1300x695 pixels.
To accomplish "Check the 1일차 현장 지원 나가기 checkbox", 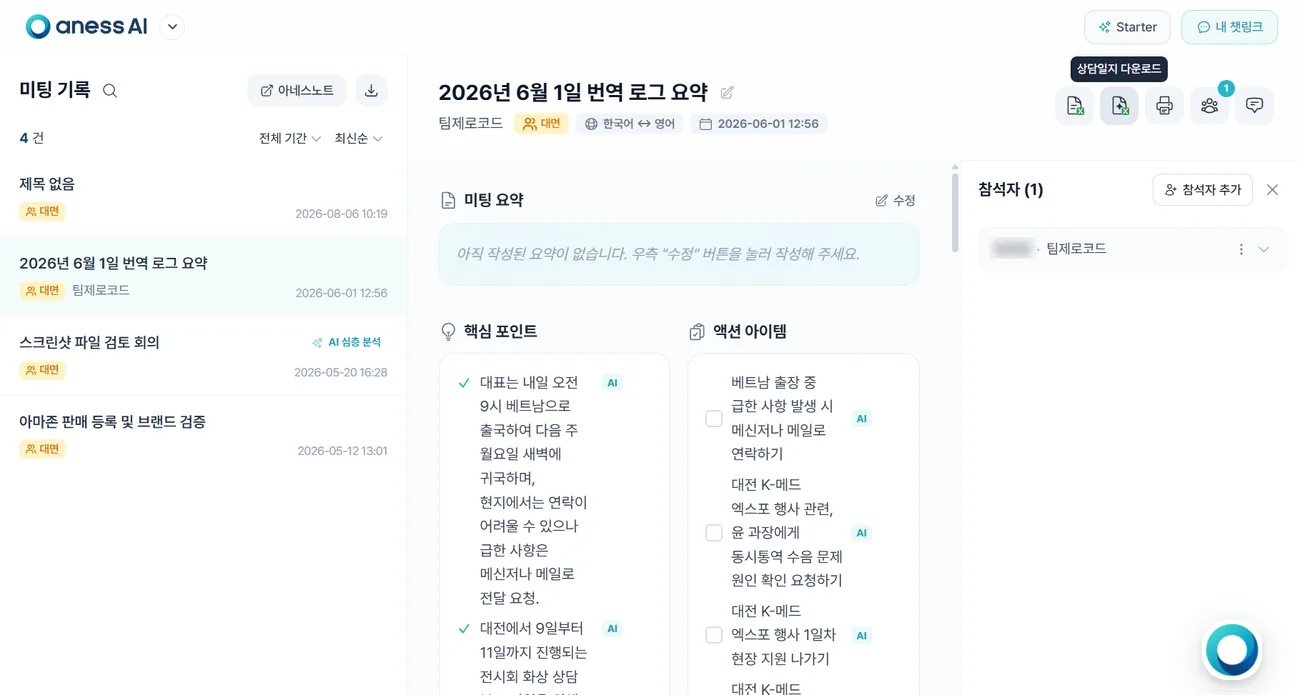I will point(714,635).
